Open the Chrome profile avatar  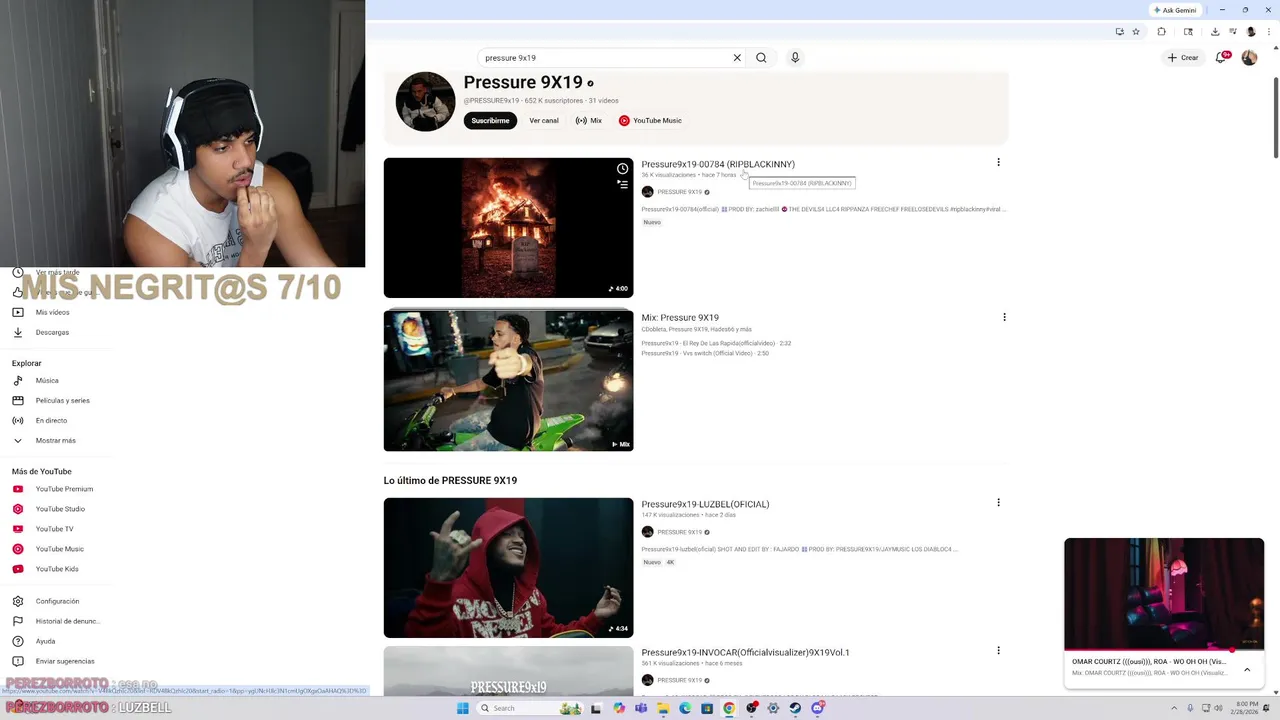1251,32
